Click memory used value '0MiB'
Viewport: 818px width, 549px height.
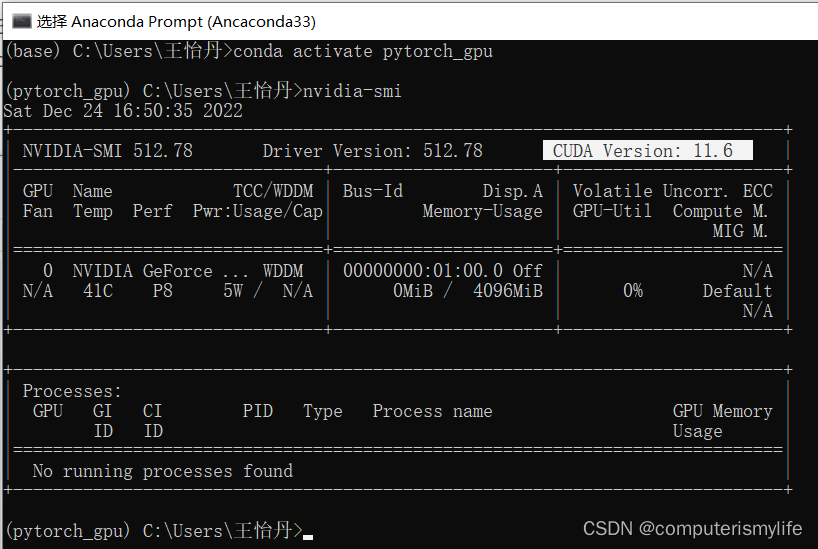[x=413, y=291]
